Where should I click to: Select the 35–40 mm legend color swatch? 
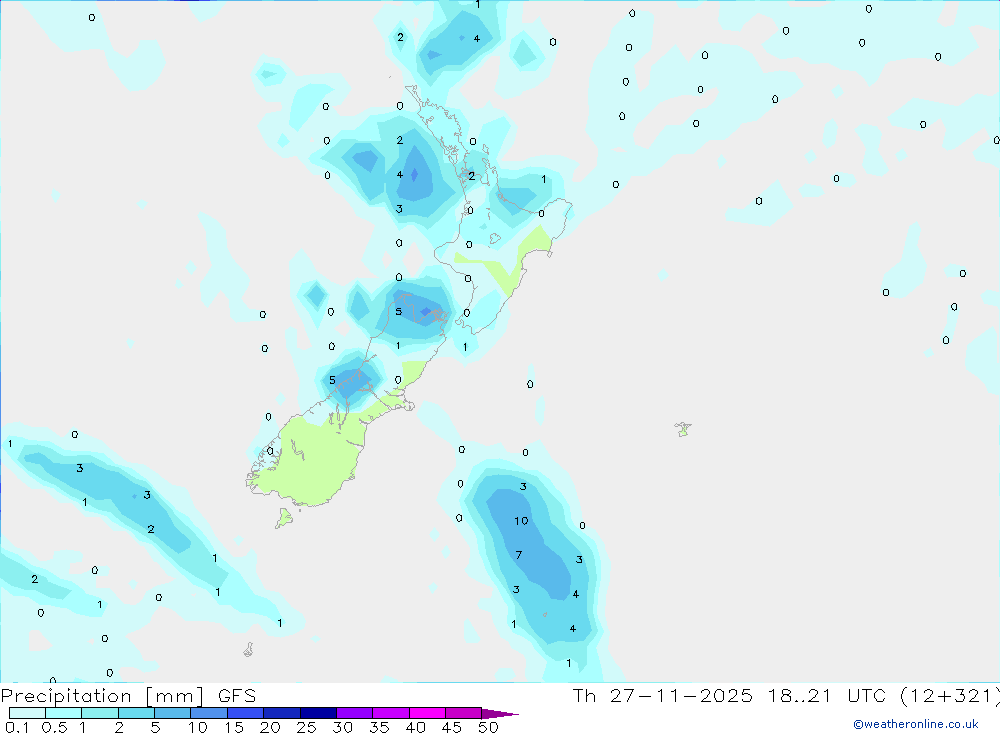391,713
